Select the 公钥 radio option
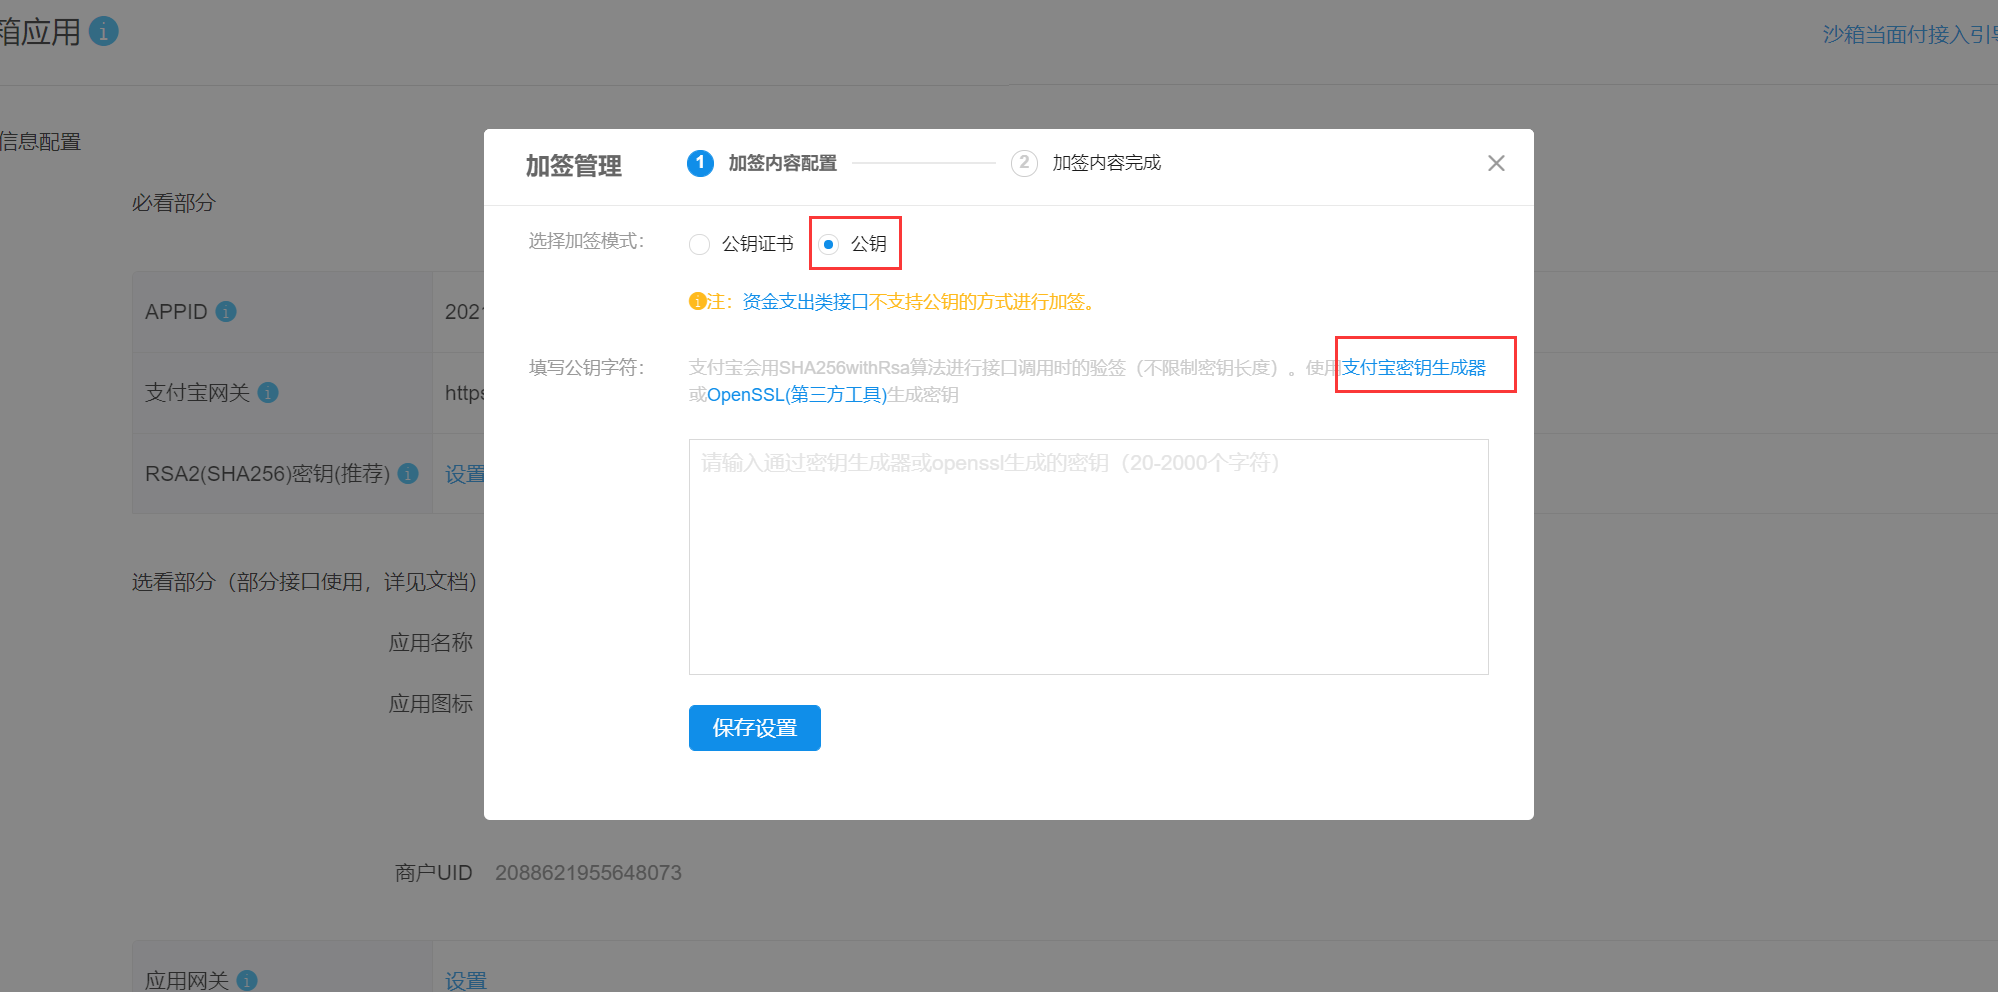The image size is (1998, 992). (x=828, y=244)
